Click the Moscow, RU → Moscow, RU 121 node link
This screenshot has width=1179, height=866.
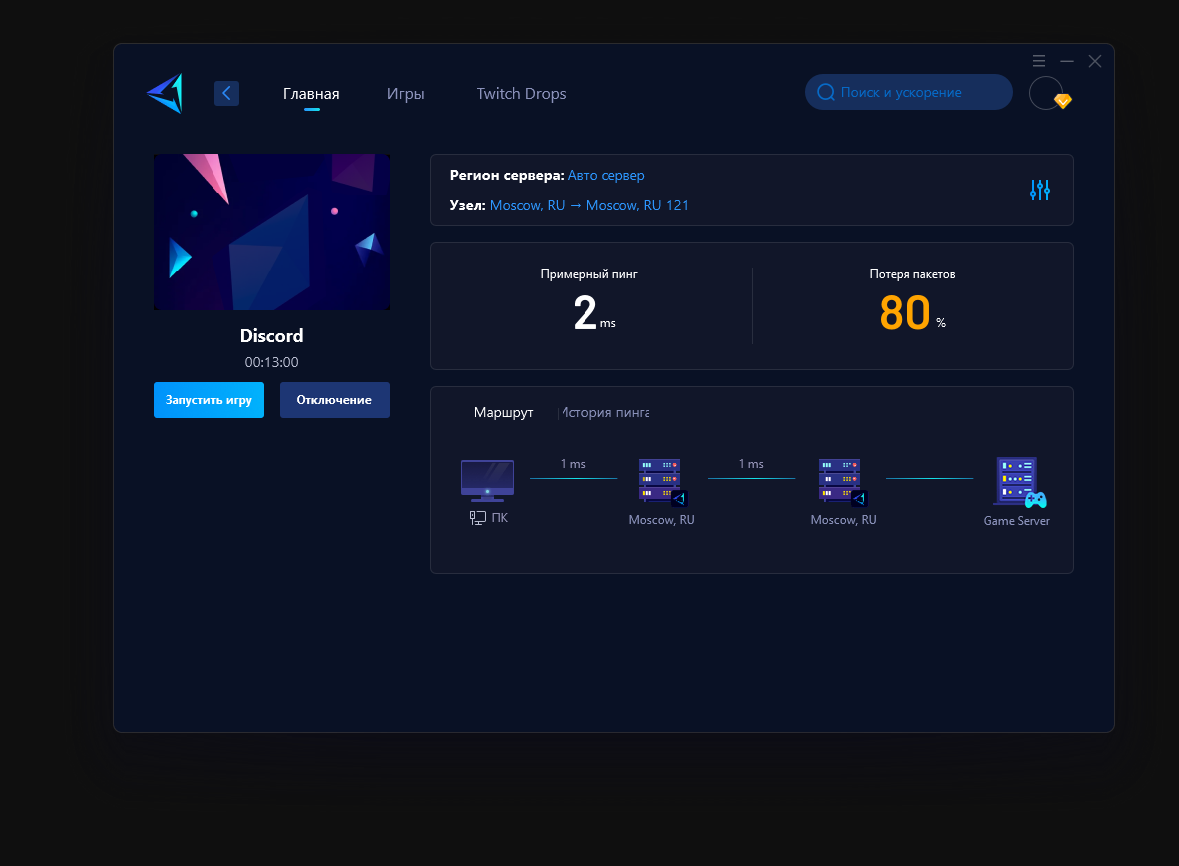(590, 205)
